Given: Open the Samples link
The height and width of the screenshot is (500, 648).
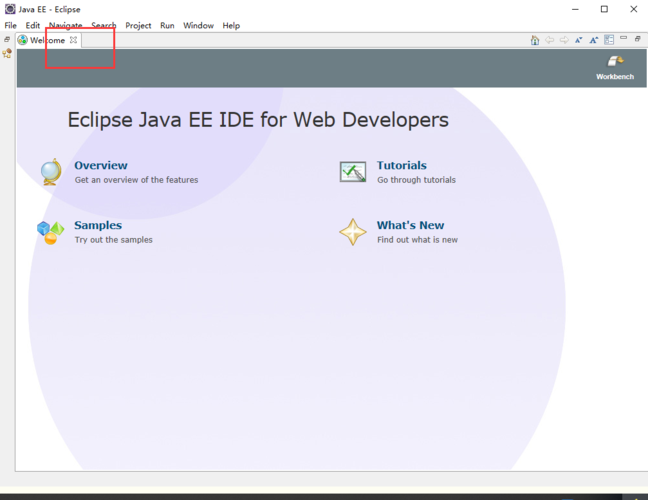Looking at the screenshot, I should tap(98, 225).
